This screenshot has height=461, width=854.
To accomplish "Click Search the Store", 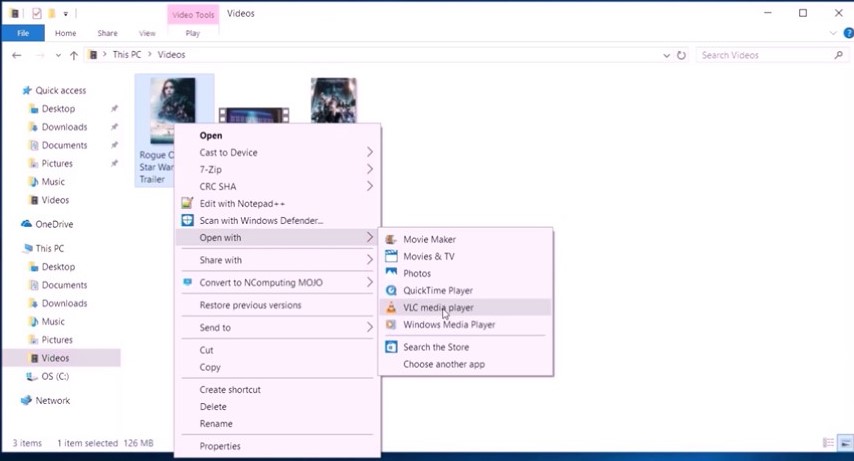I will click(x=465, y=347).
